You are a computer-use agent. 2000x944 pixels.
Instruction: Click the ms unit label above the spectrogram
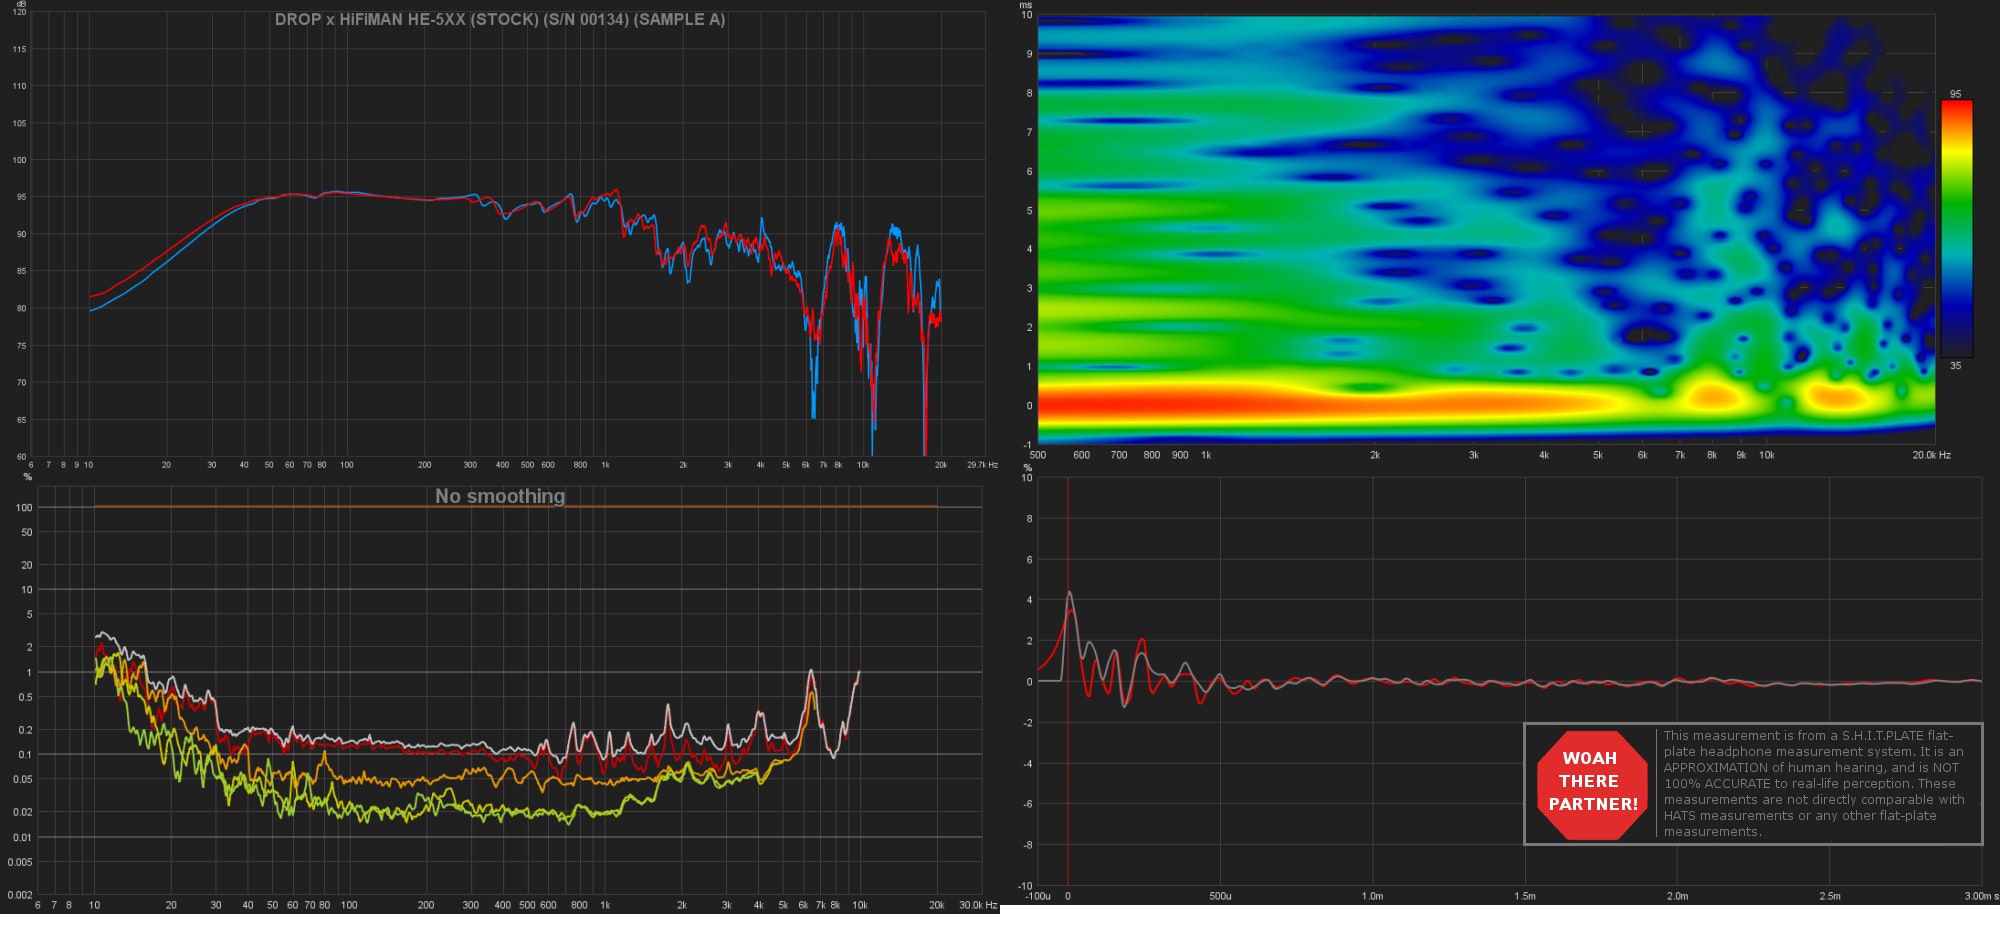click(x=1025, y=5)
